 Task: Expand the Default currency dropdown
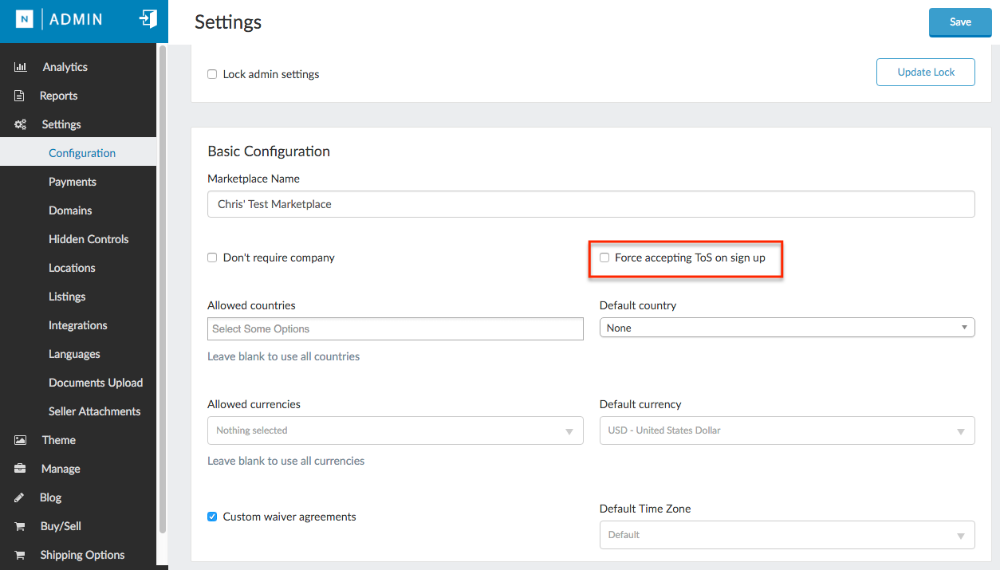click(787, 431)
